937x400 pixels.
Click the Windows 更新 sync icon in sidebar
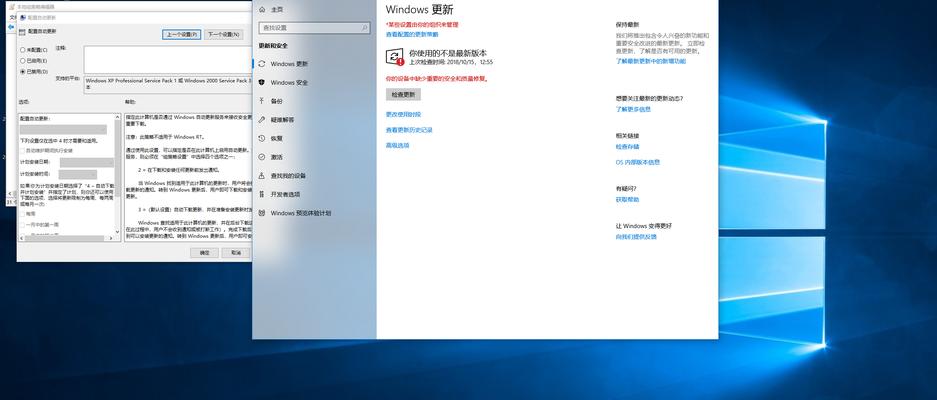(x=262, y=64)
